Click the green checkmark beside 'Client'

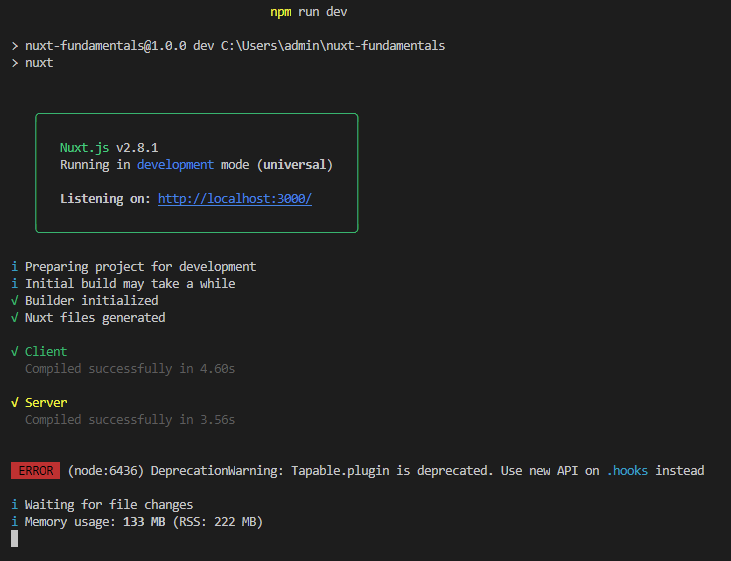(x=14, y=352)
